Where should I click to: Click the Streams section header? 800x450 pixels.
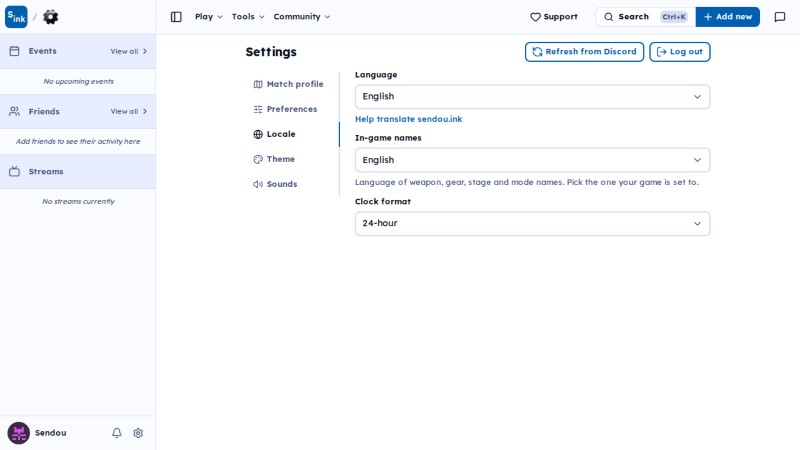coord(78,171)
